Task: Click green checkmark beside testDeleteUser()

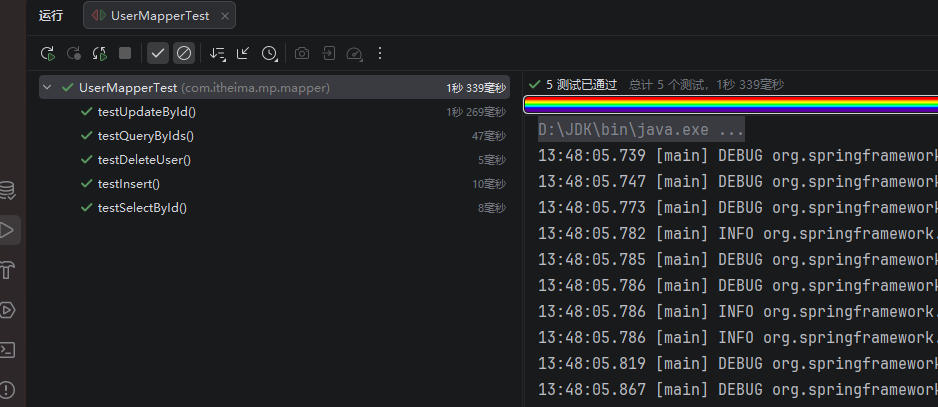Action: (x=87, y=159)
